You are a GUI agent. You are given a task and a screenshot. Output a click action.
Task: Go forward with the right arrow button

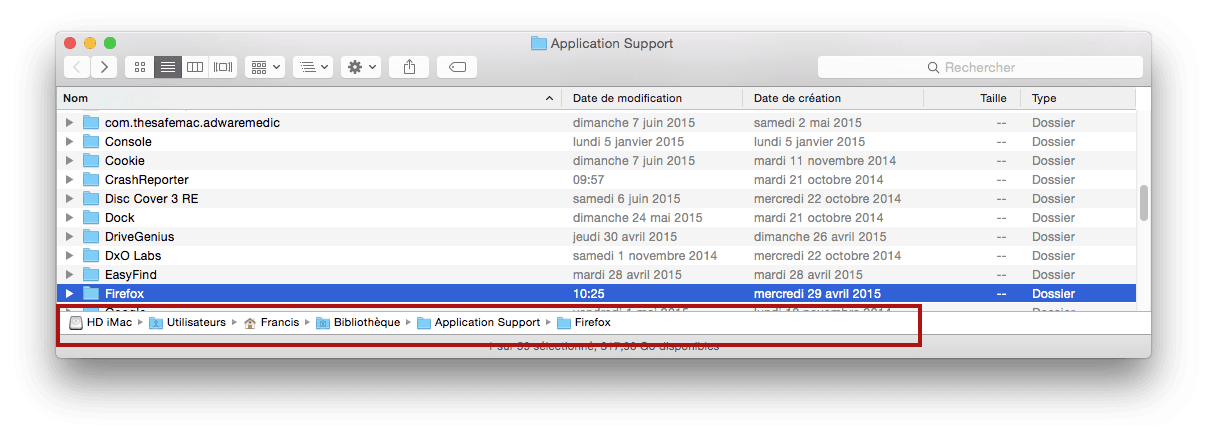pyautogui.click(x=104, y=67)
